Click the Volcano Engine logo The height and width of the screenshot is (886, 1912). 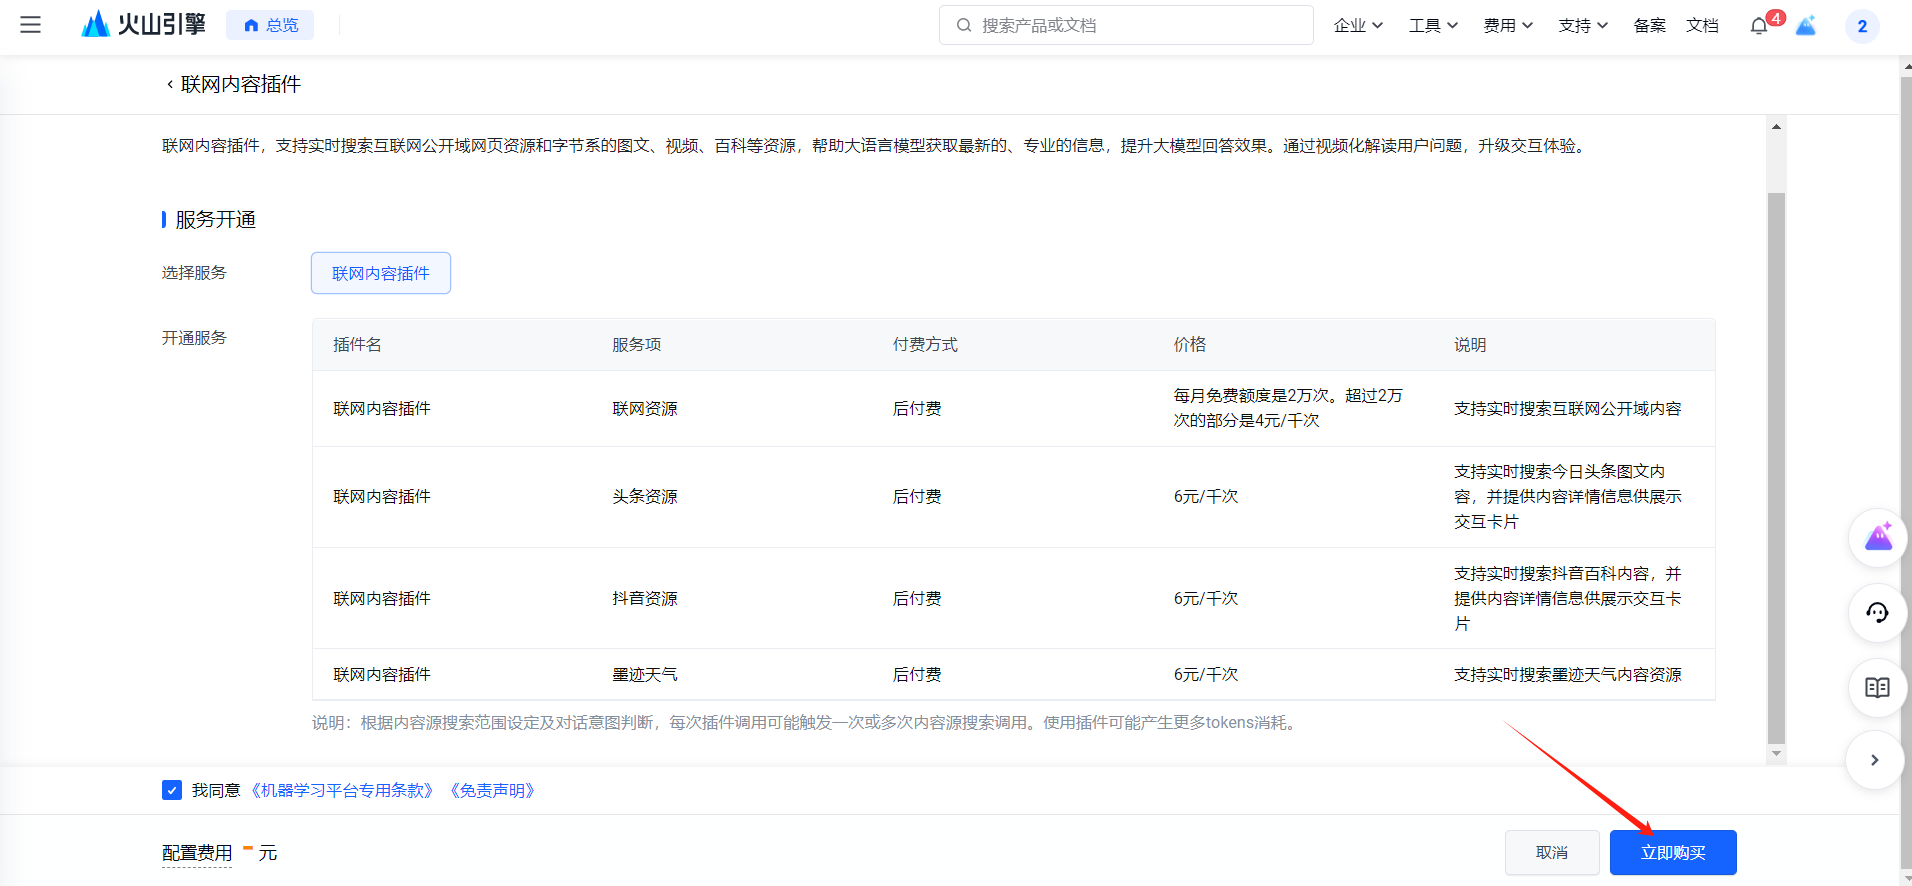[143, 25]
